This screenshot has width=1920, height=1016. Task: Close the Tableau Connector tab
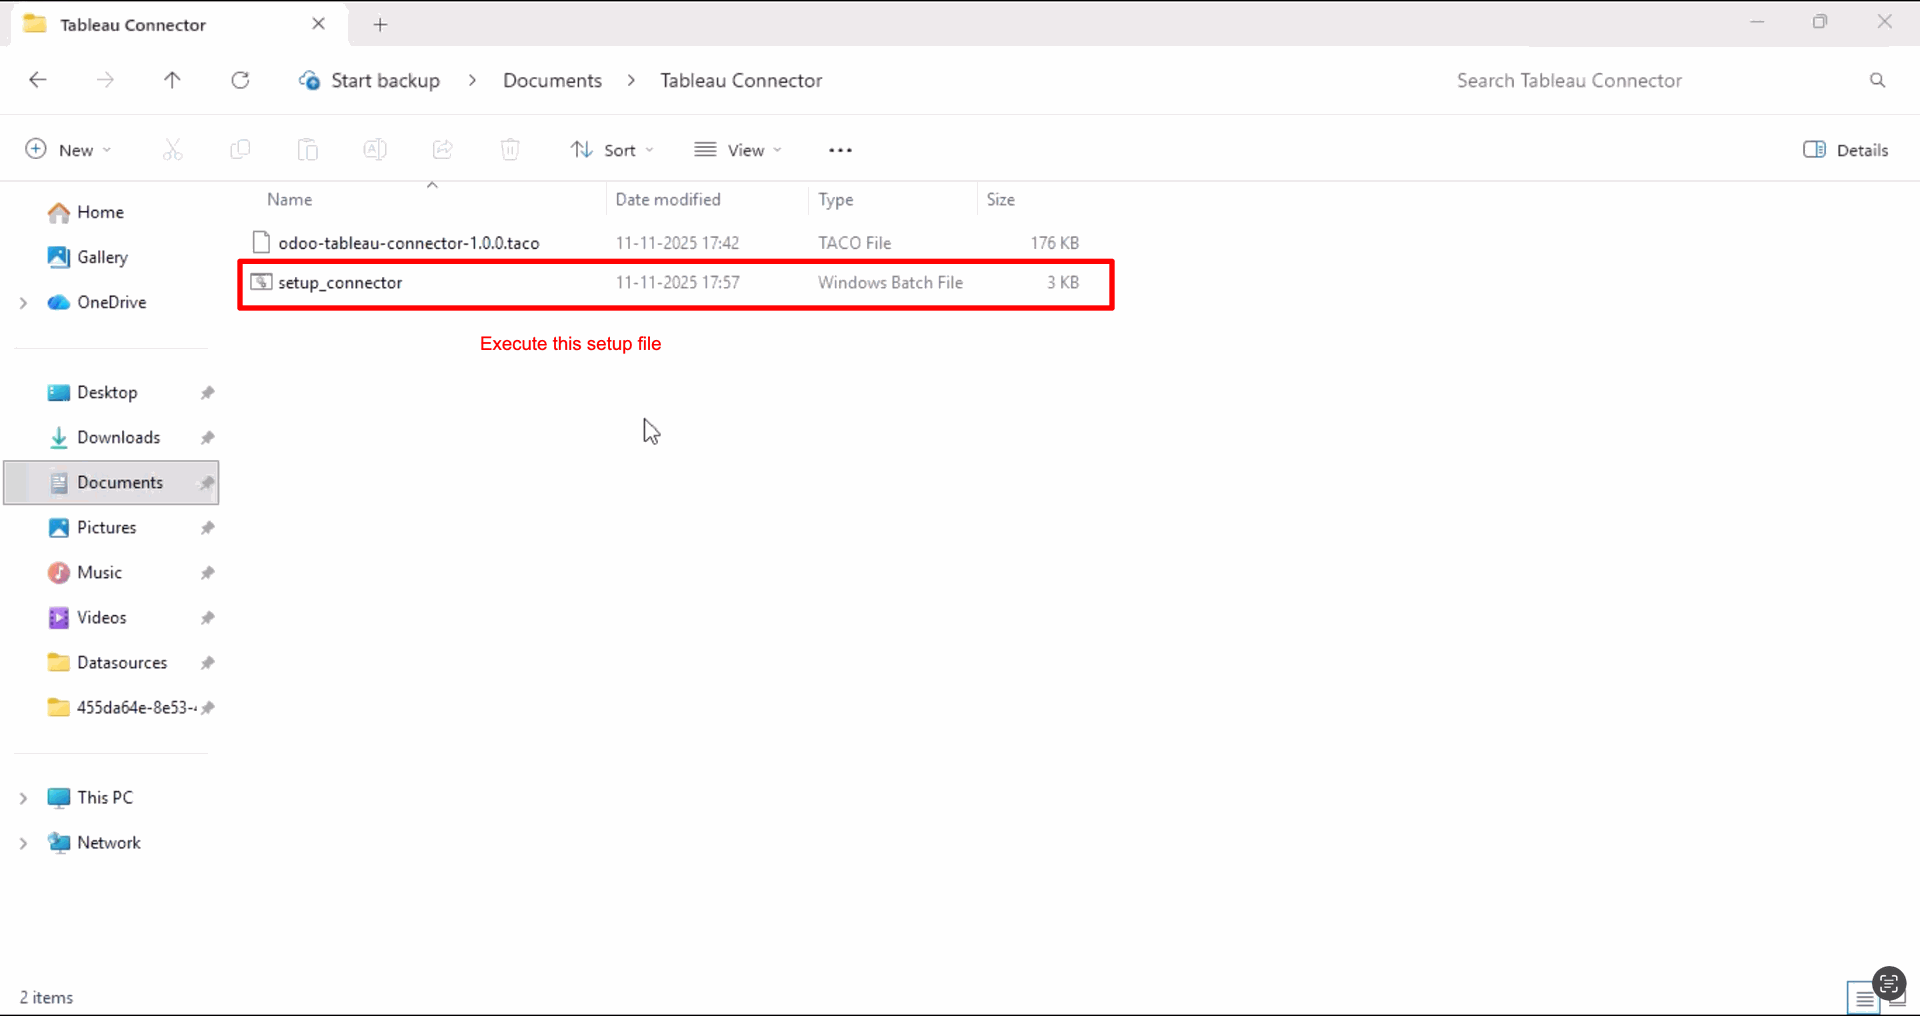tap(318, 24)
